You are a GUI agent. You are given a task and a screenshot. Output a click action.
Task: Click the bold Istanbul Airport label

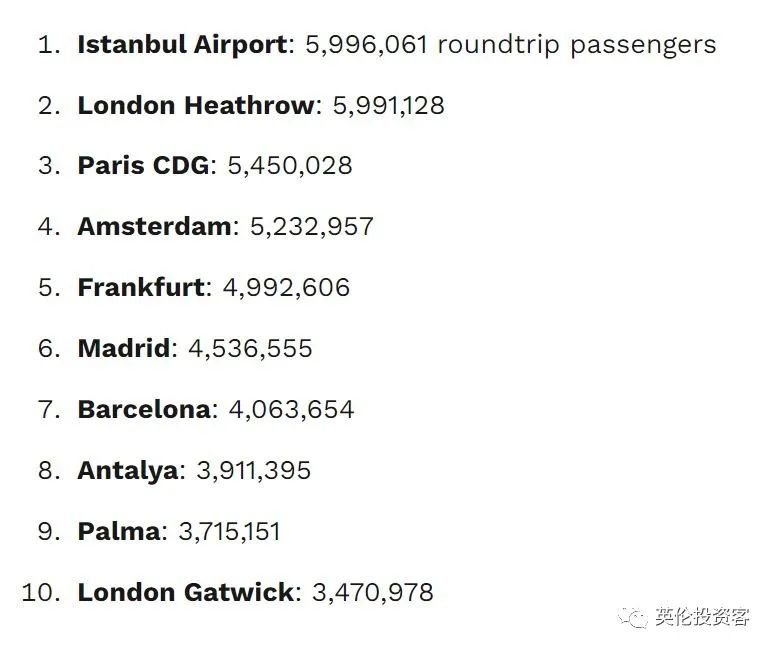click(182, 45)
